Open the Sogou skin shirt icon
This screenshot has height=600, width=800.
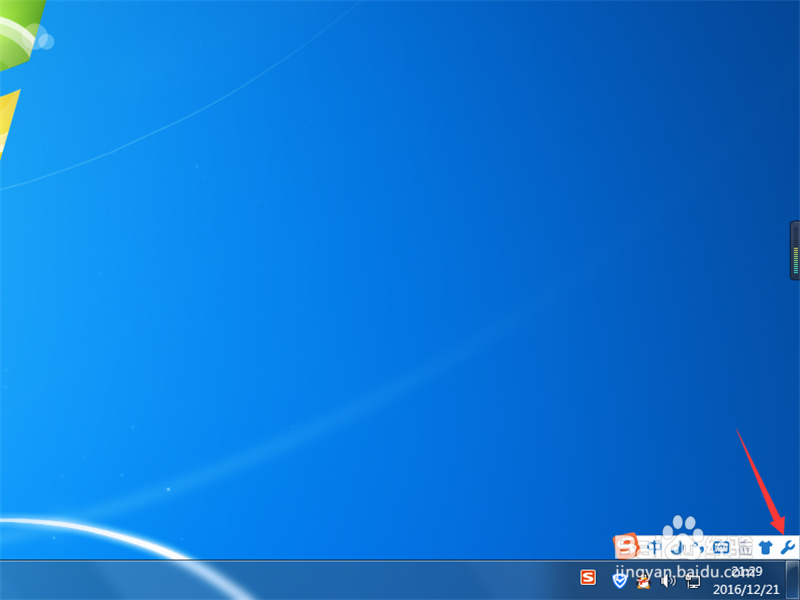coord(765,548)
